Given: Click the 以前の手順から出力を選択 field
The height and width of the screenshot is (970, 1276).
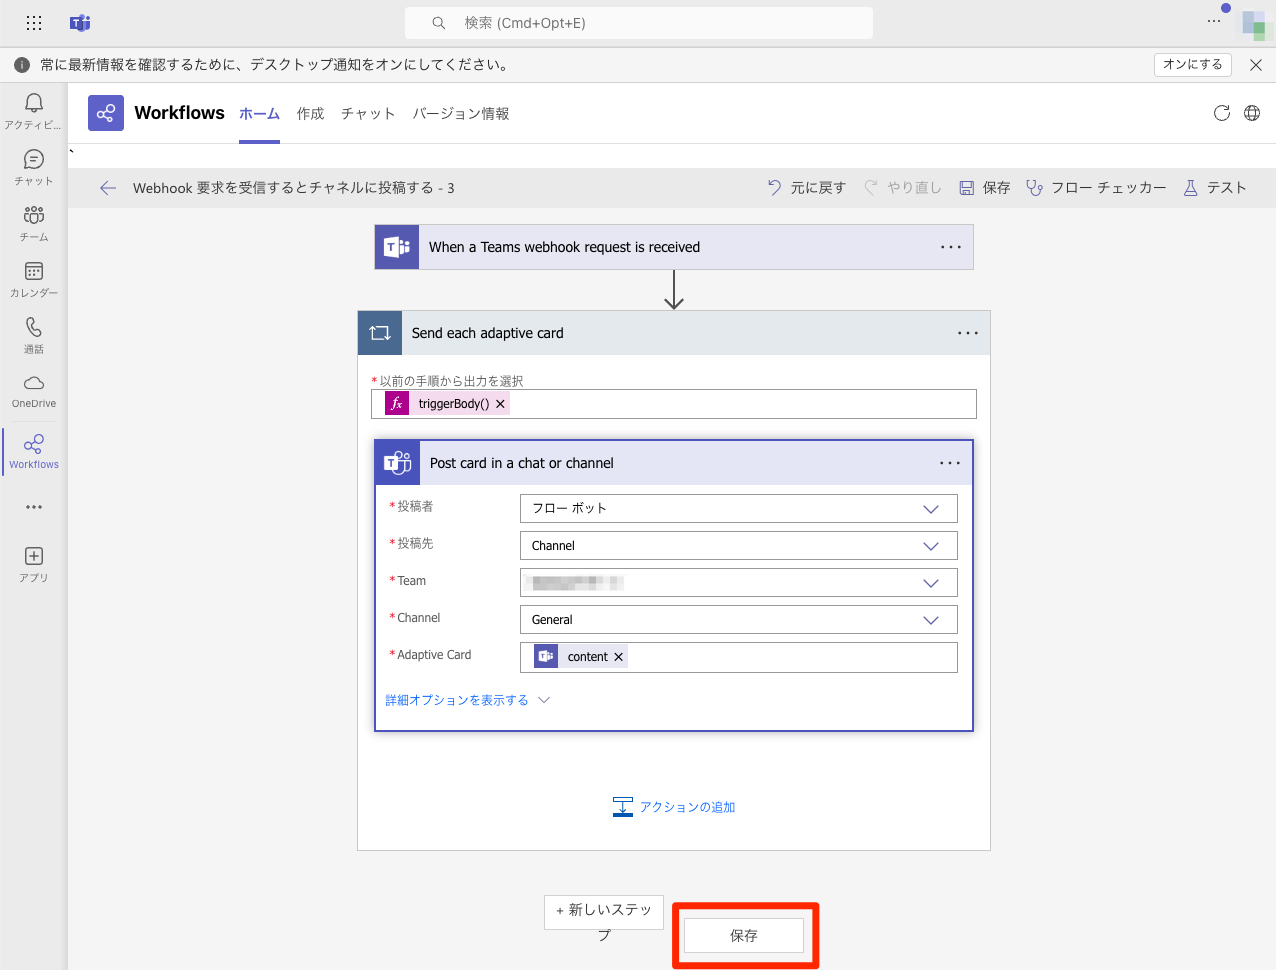Looking at the screenshot, I should coord(674,404).
